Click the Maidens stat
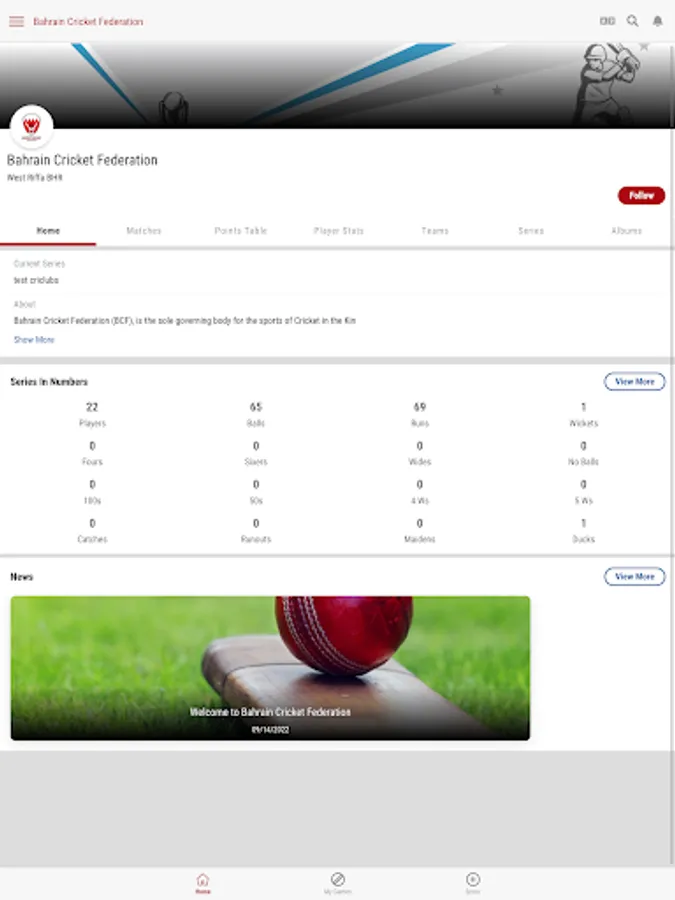This screenshot has width=675, height=900. pos(420,531)
